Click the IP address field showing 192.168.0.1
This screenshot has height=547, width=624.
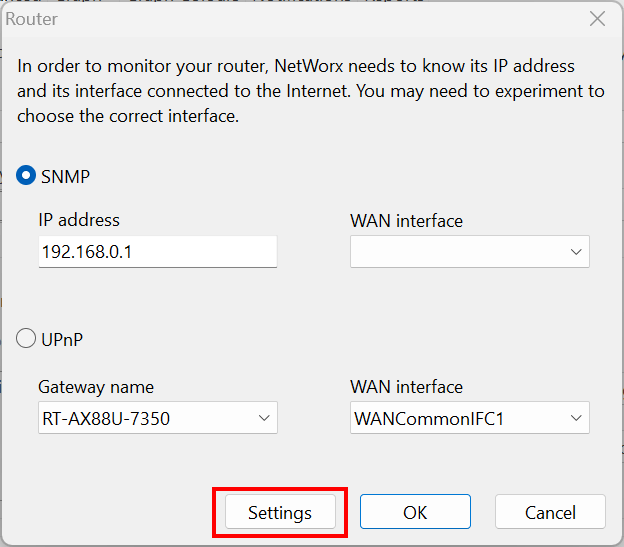[x=156, y=252]
